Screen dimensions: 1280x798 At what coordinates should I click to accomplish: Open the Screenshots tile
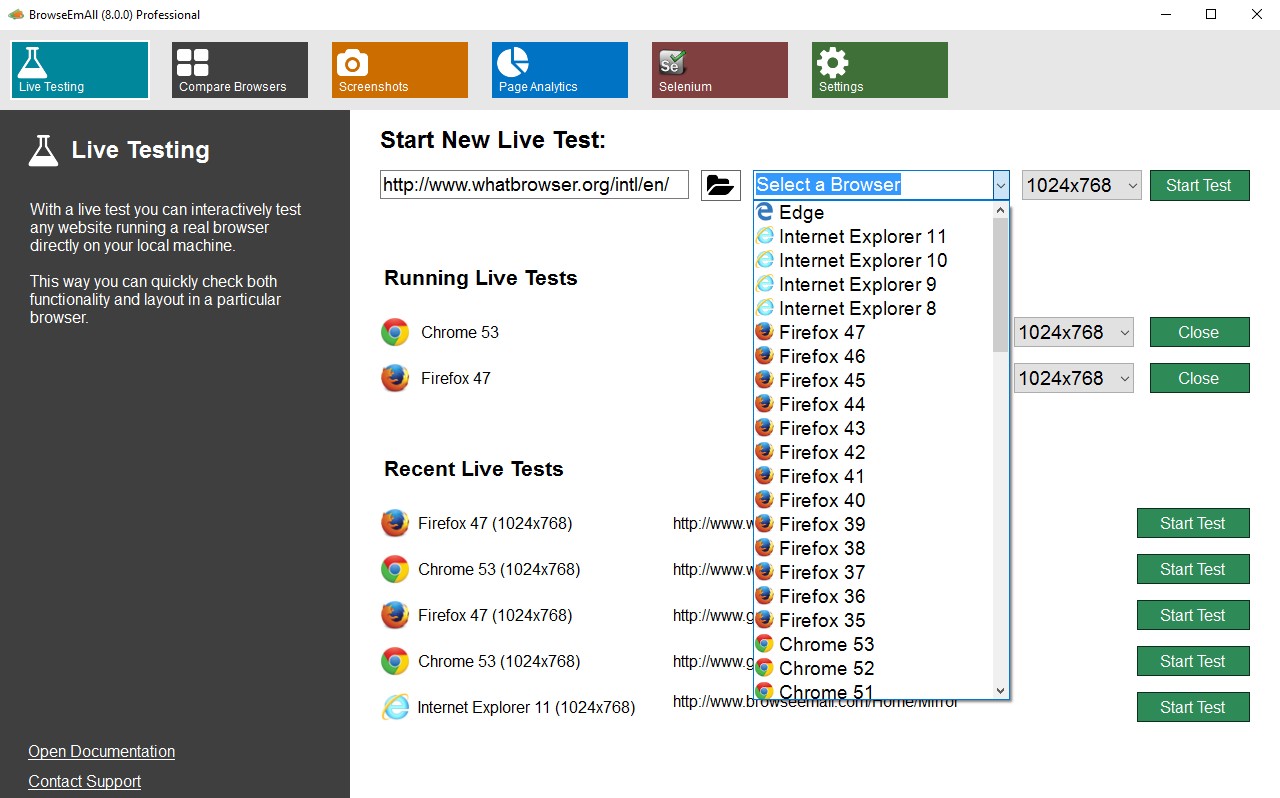(400, 70)
